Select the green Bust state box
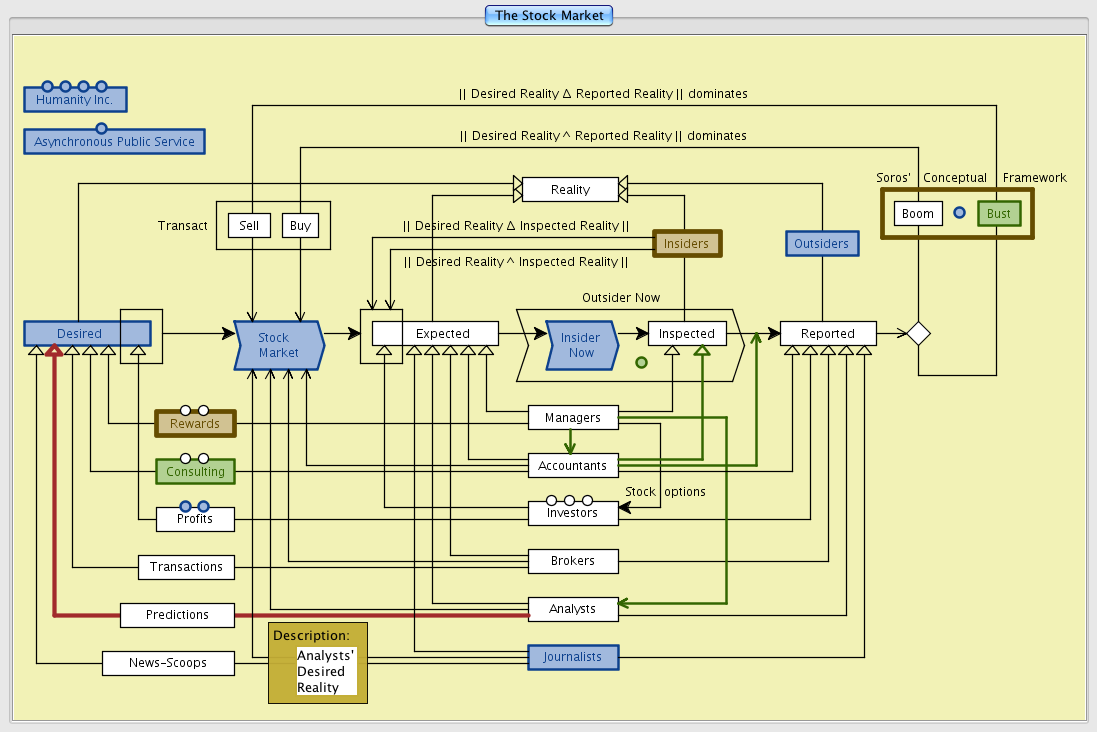Viewport: 1097px width, 732px height. [998, 213]
